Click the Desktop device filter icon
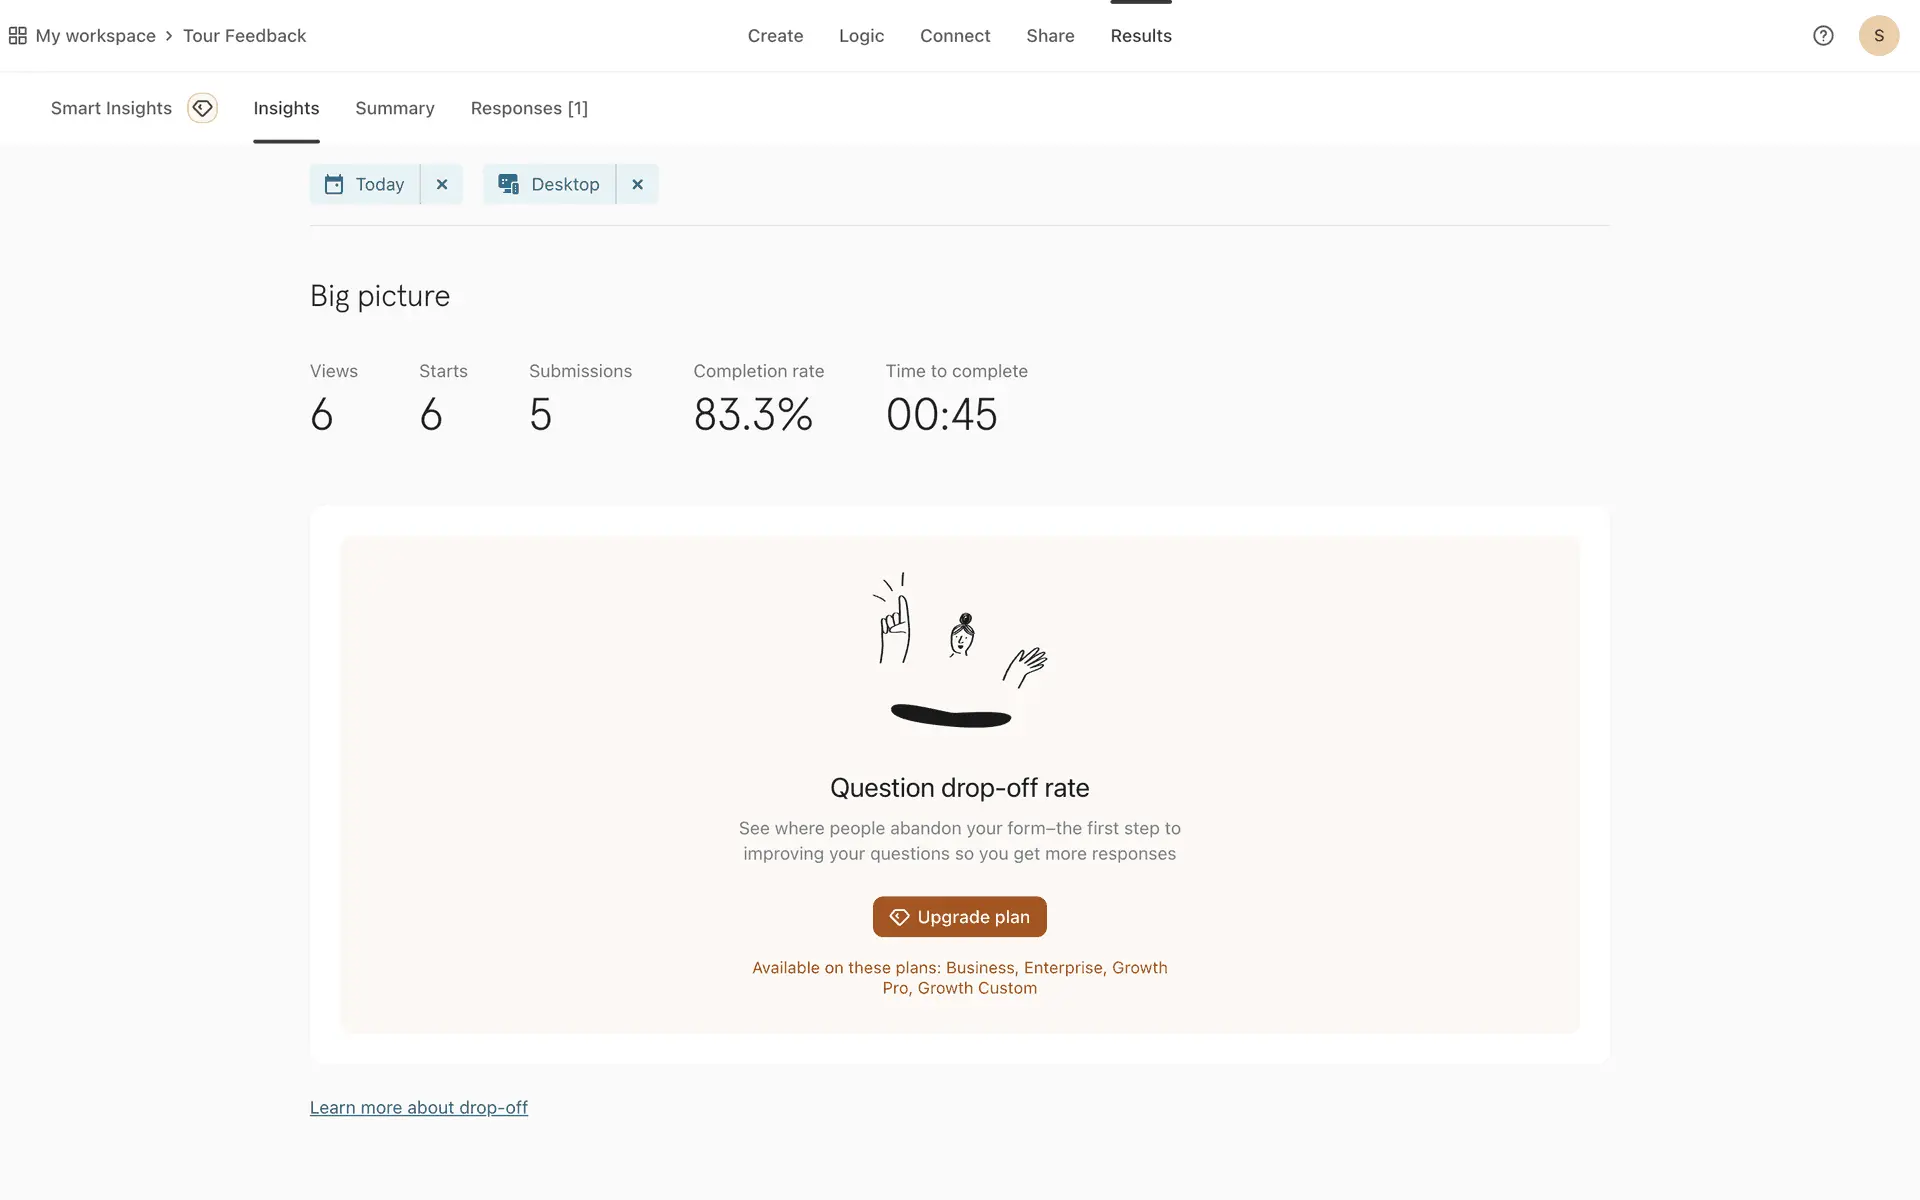 (x=508, y=185)
